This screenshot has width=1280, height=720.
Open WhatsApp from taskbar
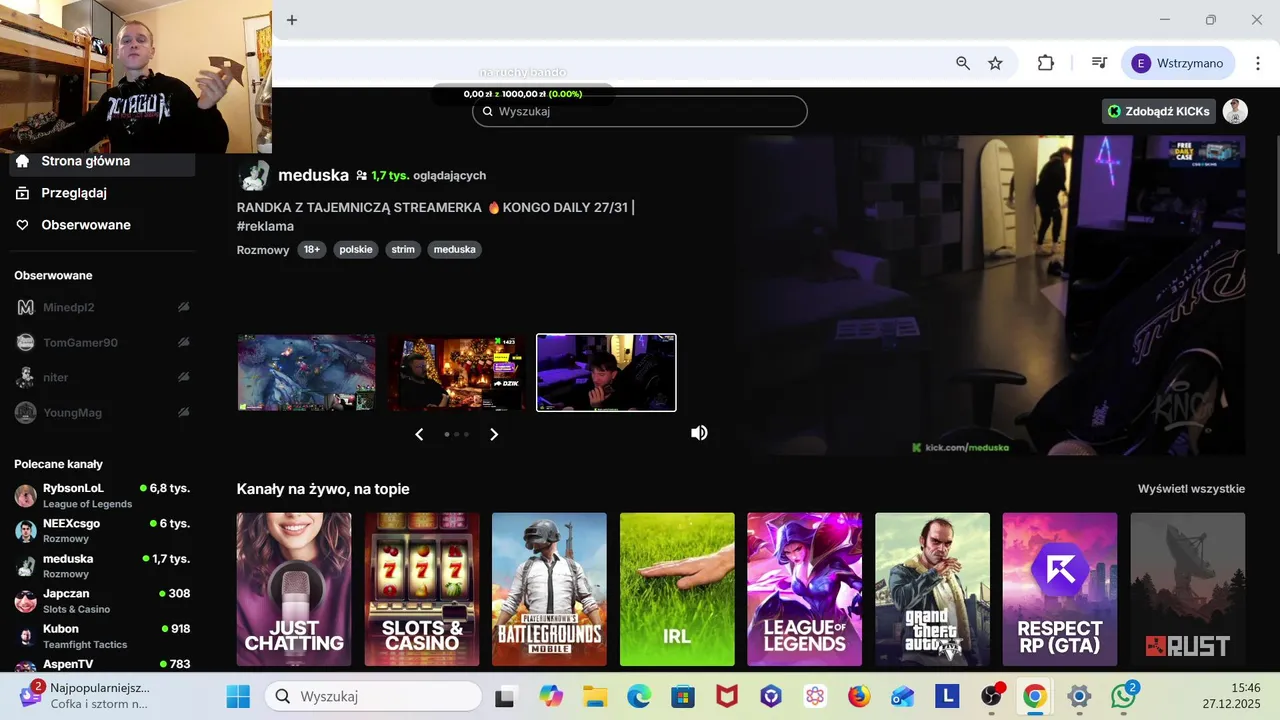pyautogui.click(x=1124, y=696)
